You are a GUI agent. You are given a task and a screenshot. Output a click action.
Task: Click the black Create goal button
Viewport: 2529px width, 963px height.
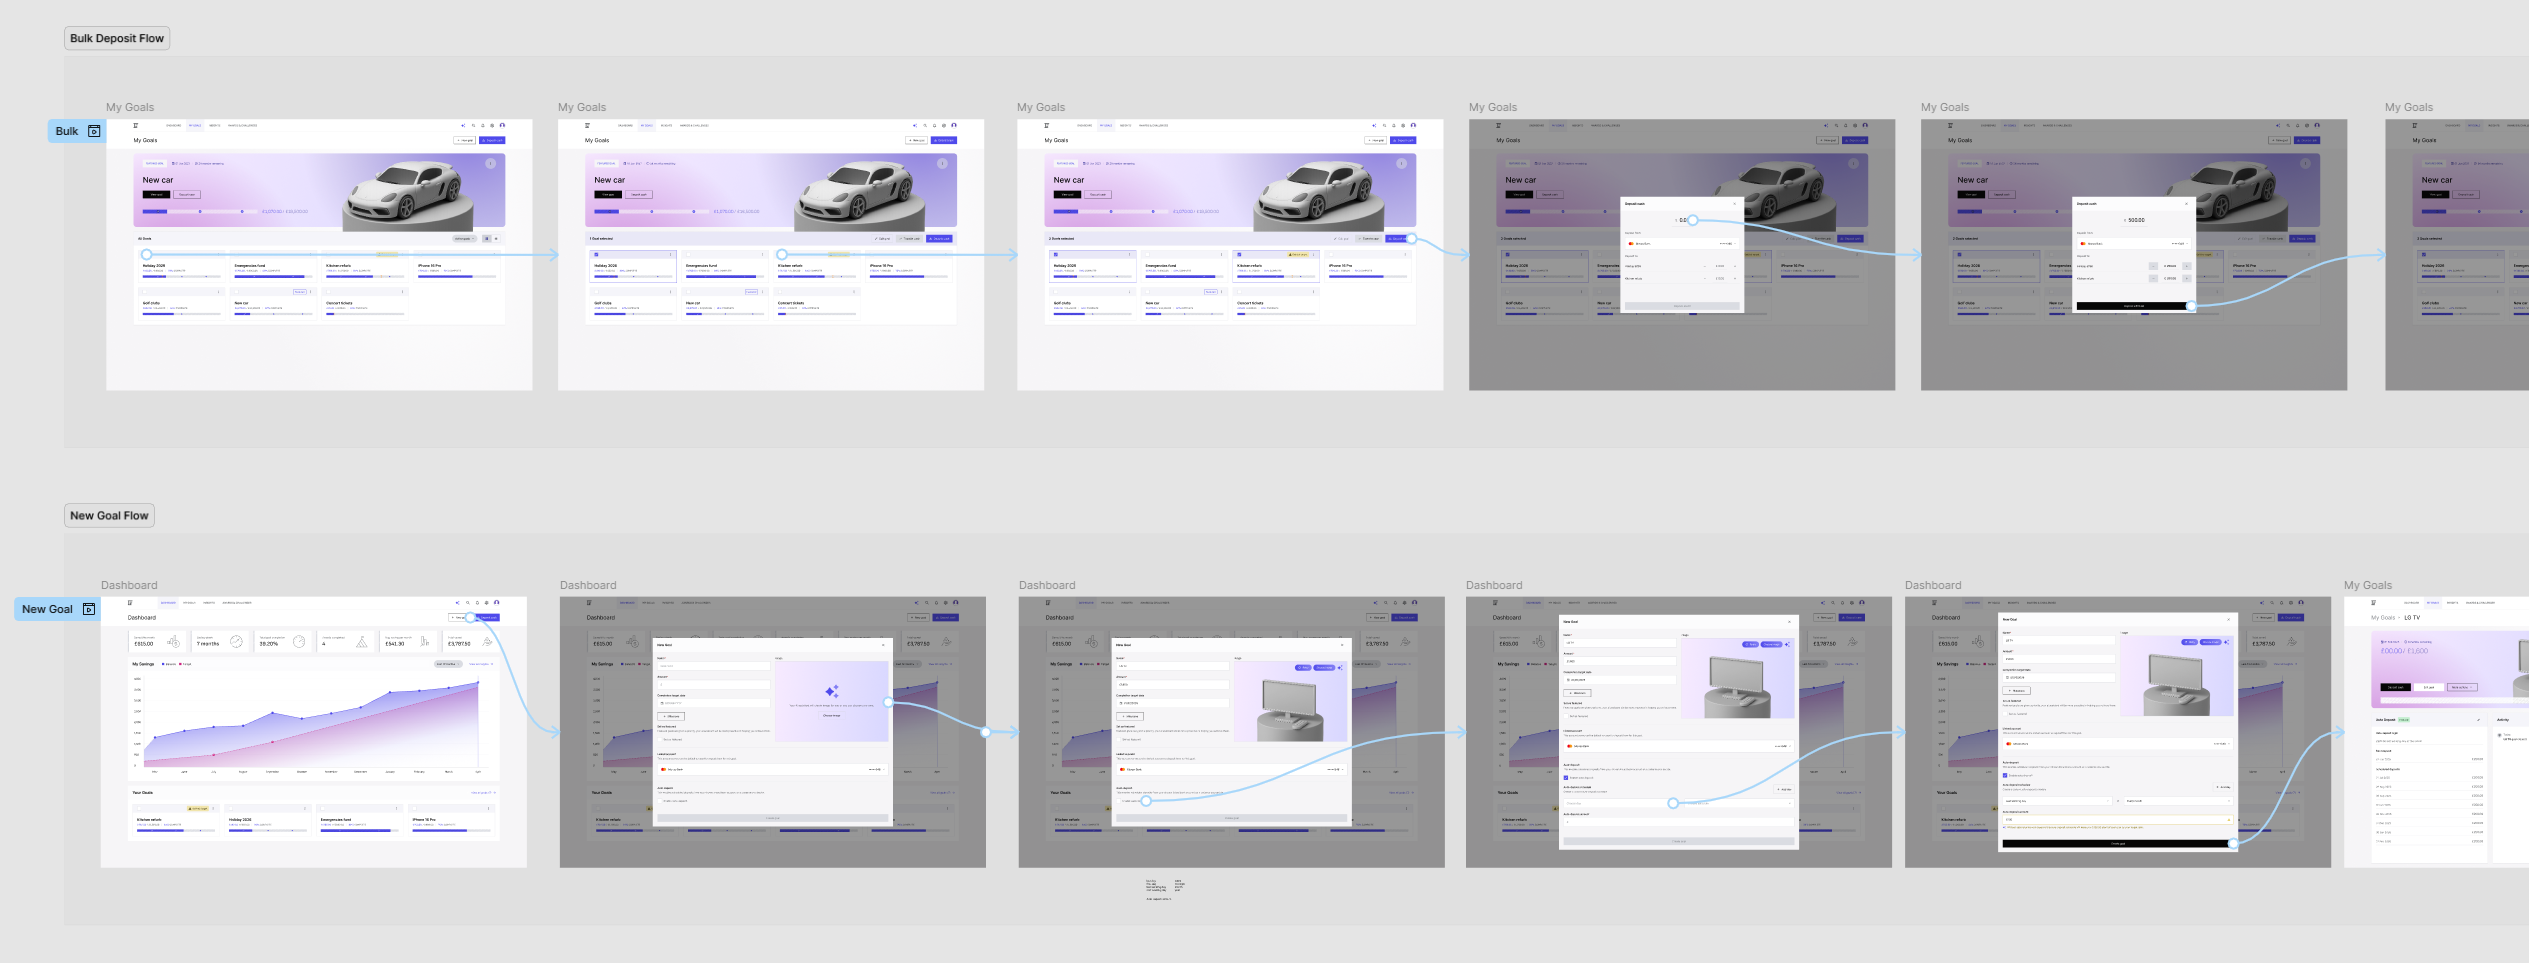2117,843
